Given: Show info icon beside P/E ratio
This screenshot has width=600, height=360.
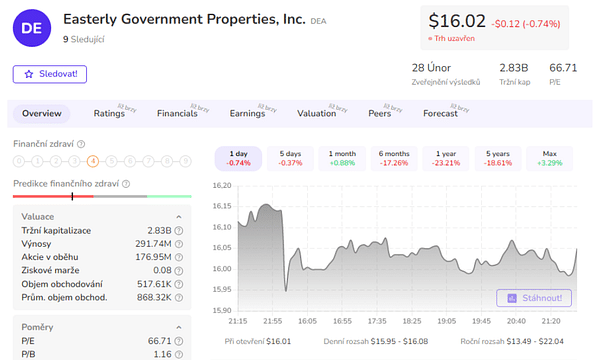Looking at the screenshot, I should pos(179,341).
